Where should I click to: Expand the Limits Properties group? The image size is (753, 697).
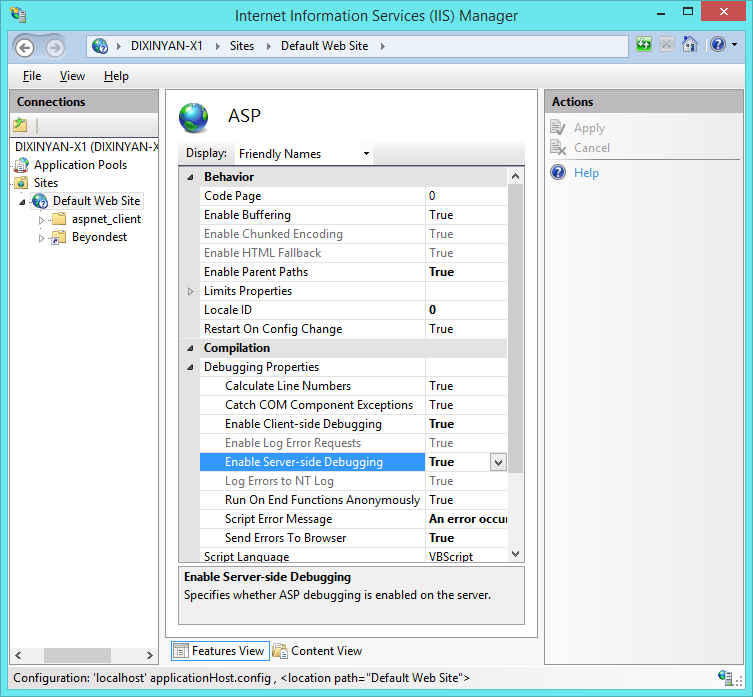click(190, 291)
